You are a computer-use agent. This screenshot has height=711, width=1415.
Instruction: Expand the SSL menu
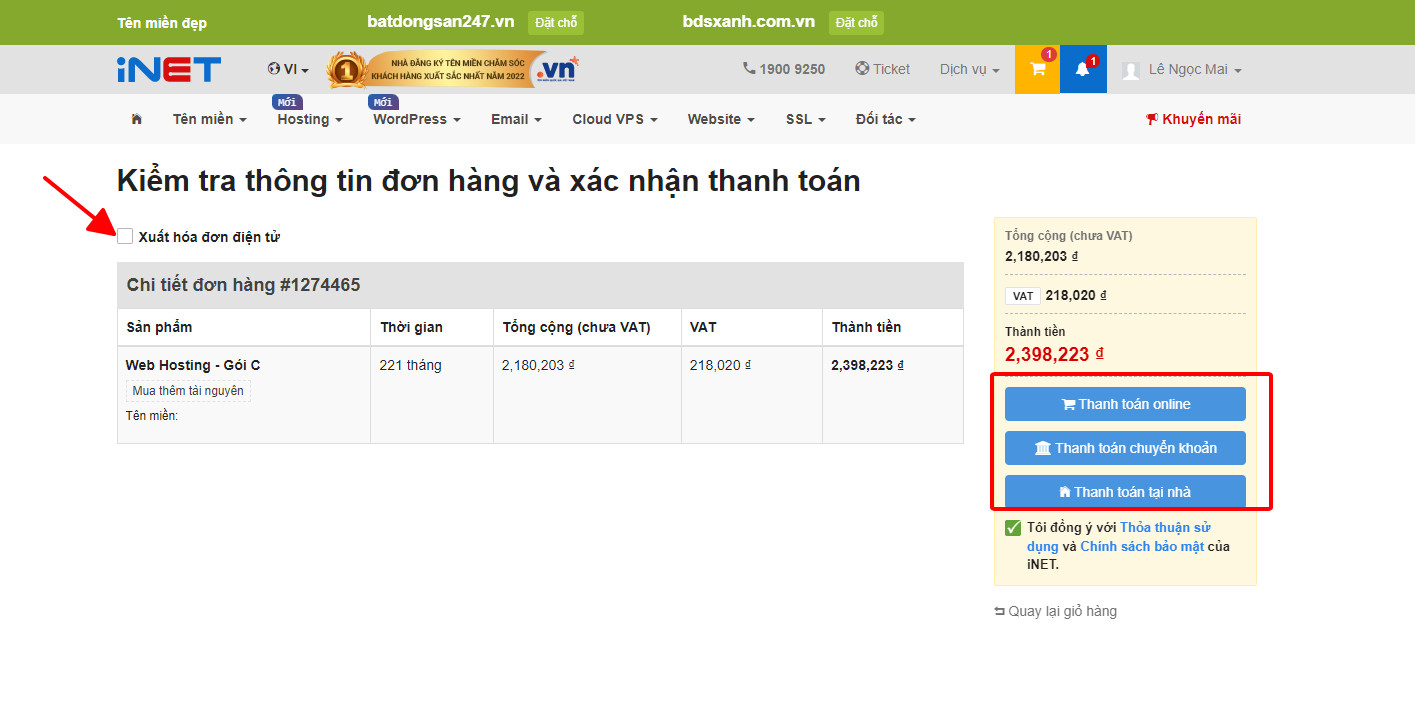coord(806,119)
